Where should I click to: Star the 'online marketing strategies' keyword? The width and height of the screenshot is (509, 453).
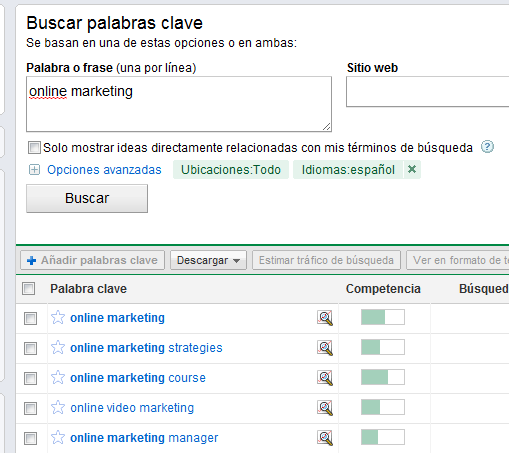(58, 347)
